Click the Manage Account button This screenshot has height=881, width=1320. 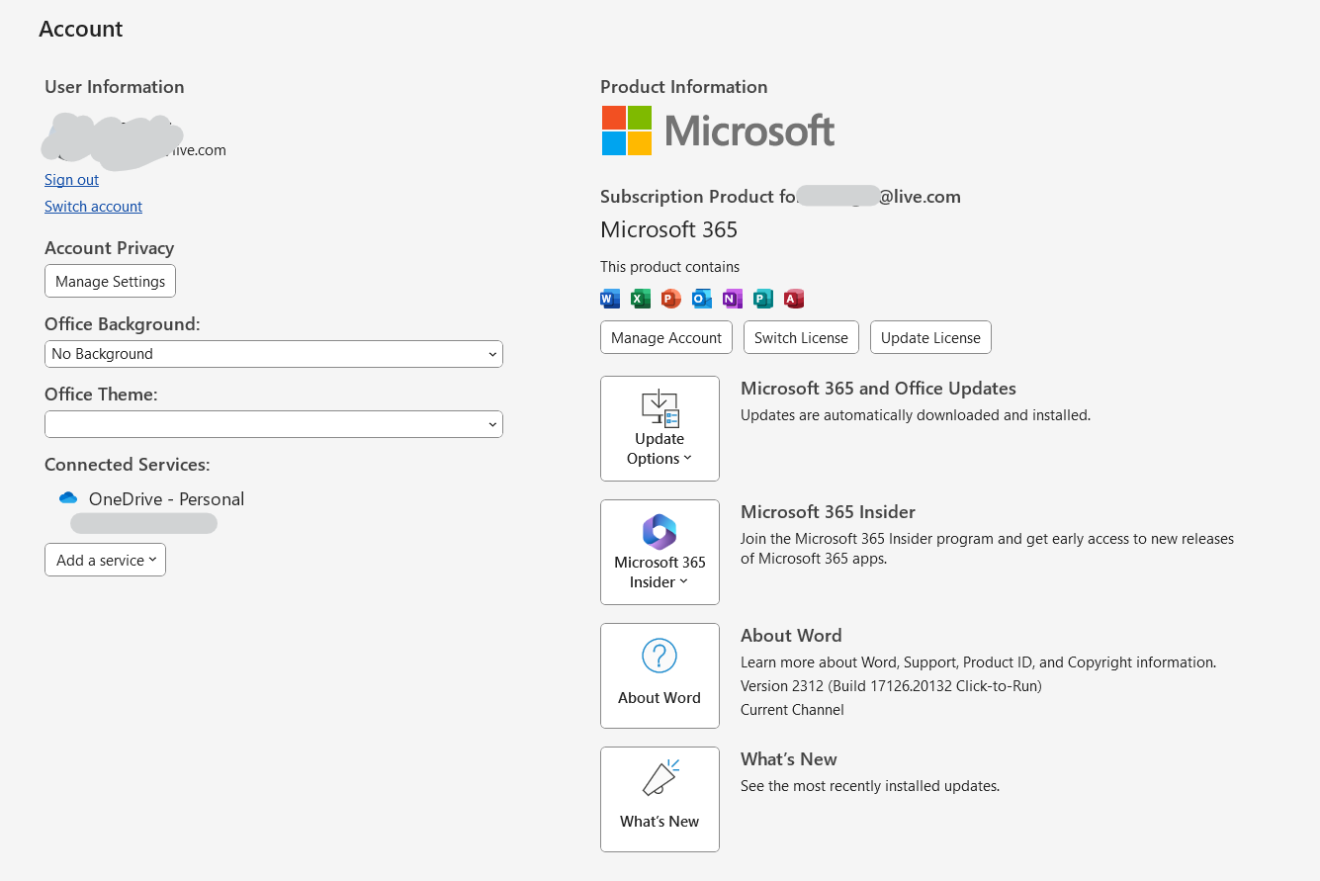[x=666, y=338]
